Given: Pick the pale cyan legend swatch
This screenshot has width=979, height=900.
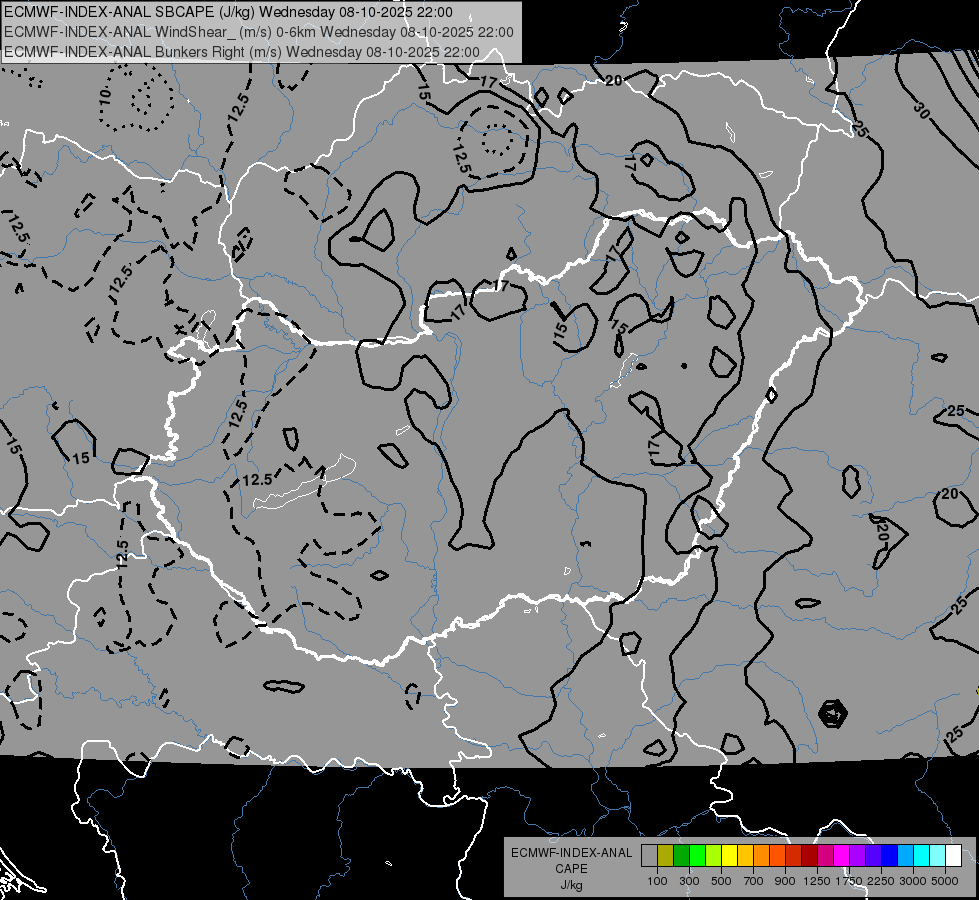Looking at the screenshot, I should [x=938, y=855].
